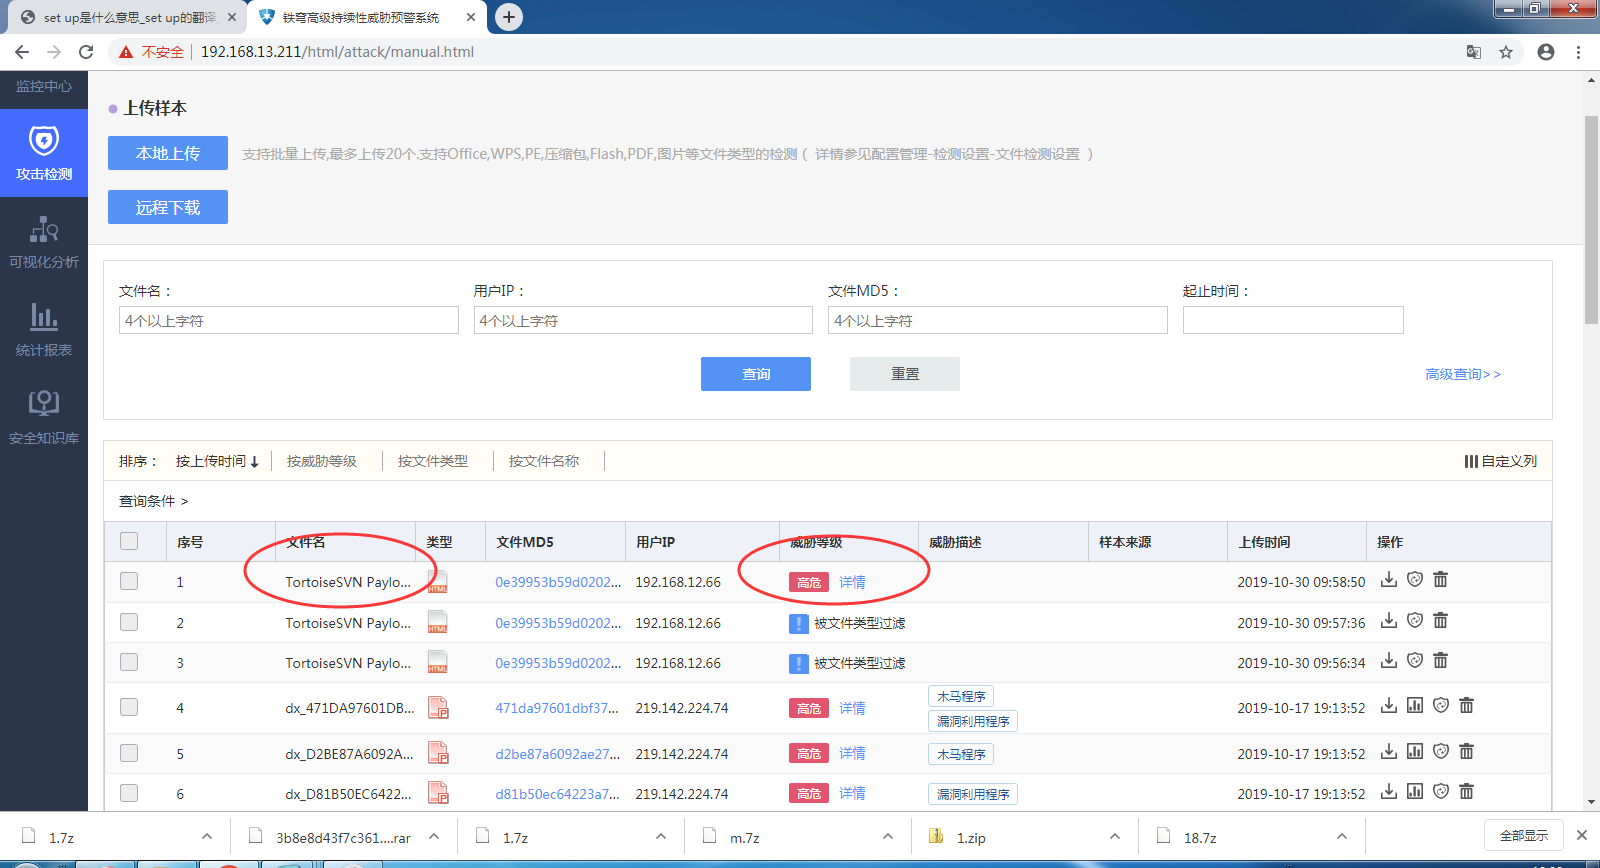Download sample dx_D81B50EC6422
This screenshot has width=1600, height=868.
pyautogui.click(x=1389, y=792)
